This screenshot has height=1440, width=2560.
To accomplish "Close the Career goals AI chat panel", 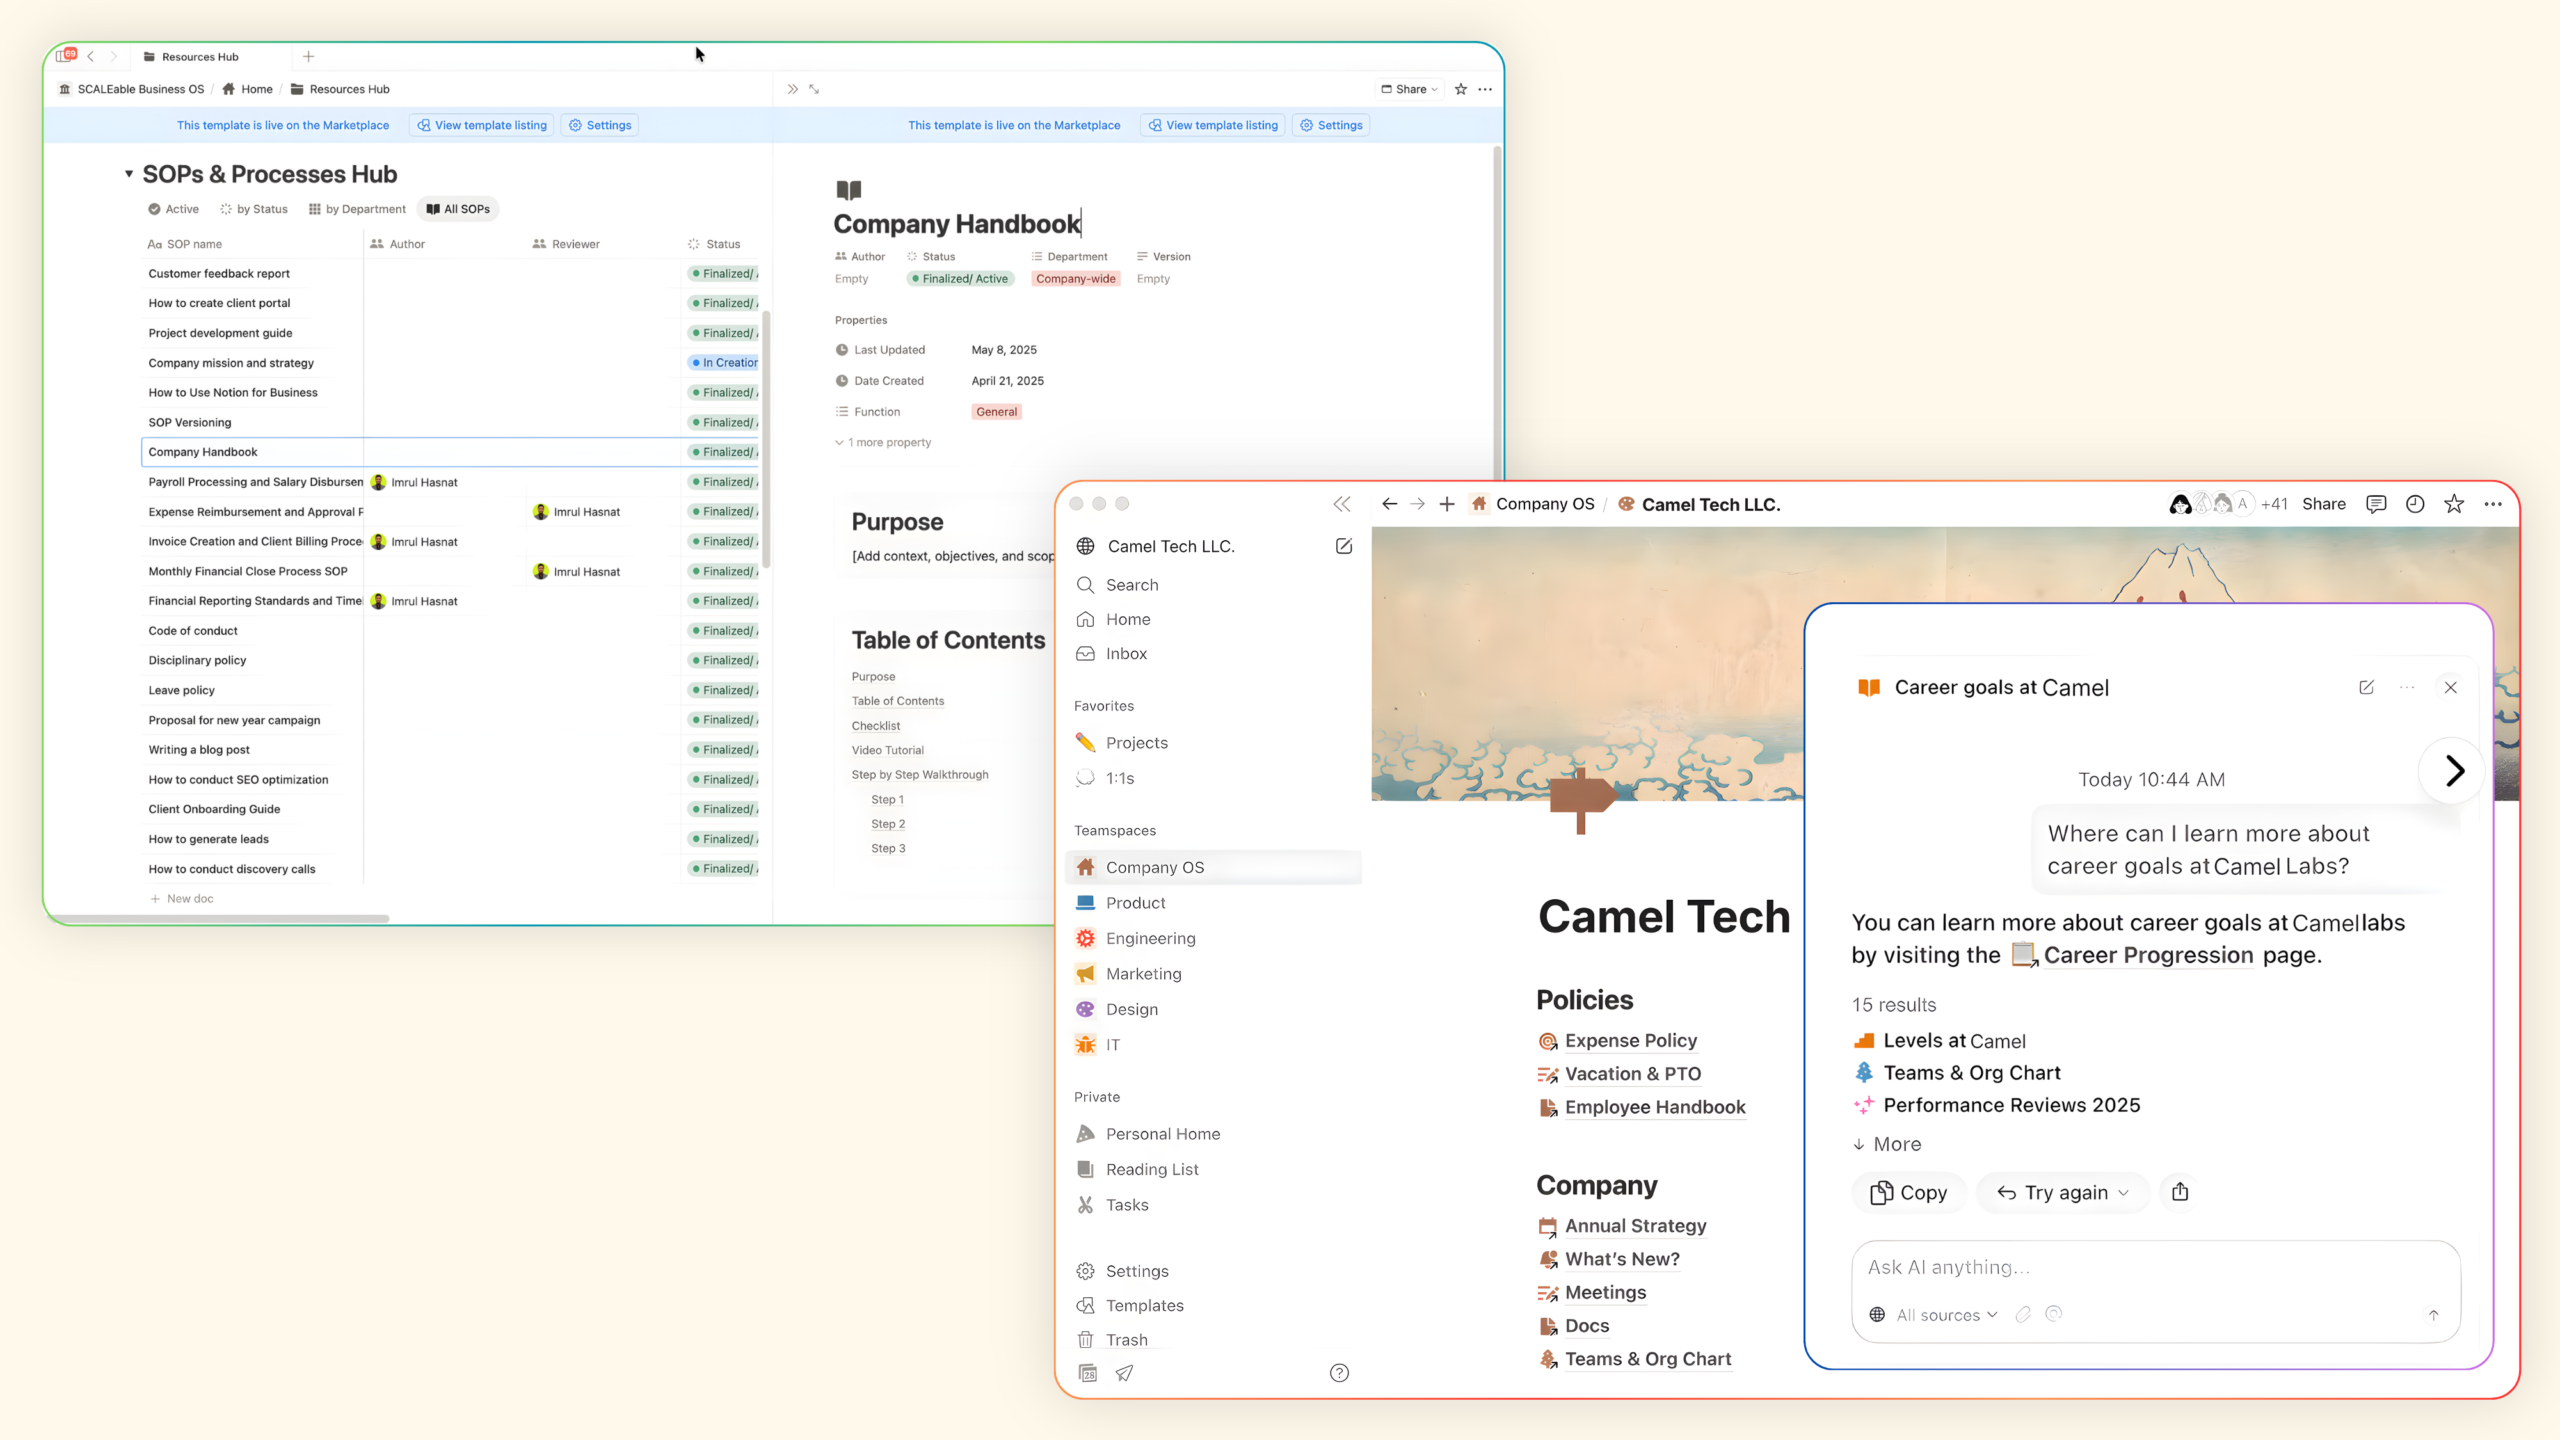I will [2450, 687].
